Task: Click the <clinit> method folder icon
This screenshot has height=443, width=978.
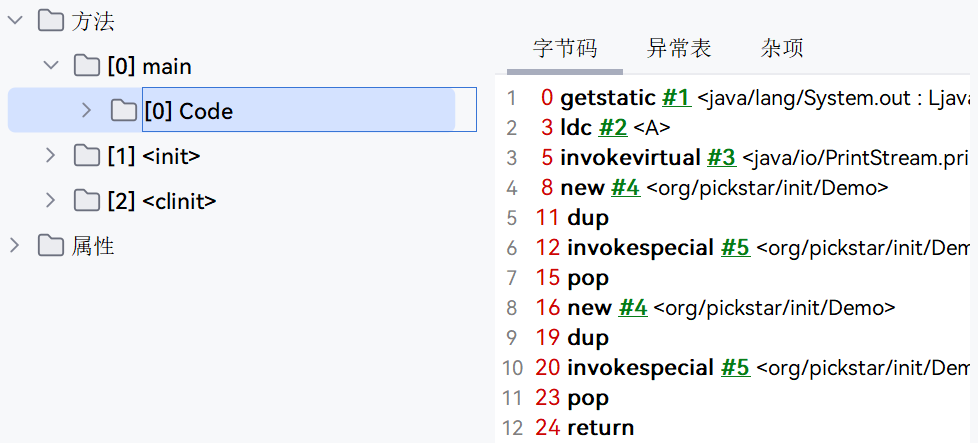Action: pyautogui.click(x=87, y=200)
